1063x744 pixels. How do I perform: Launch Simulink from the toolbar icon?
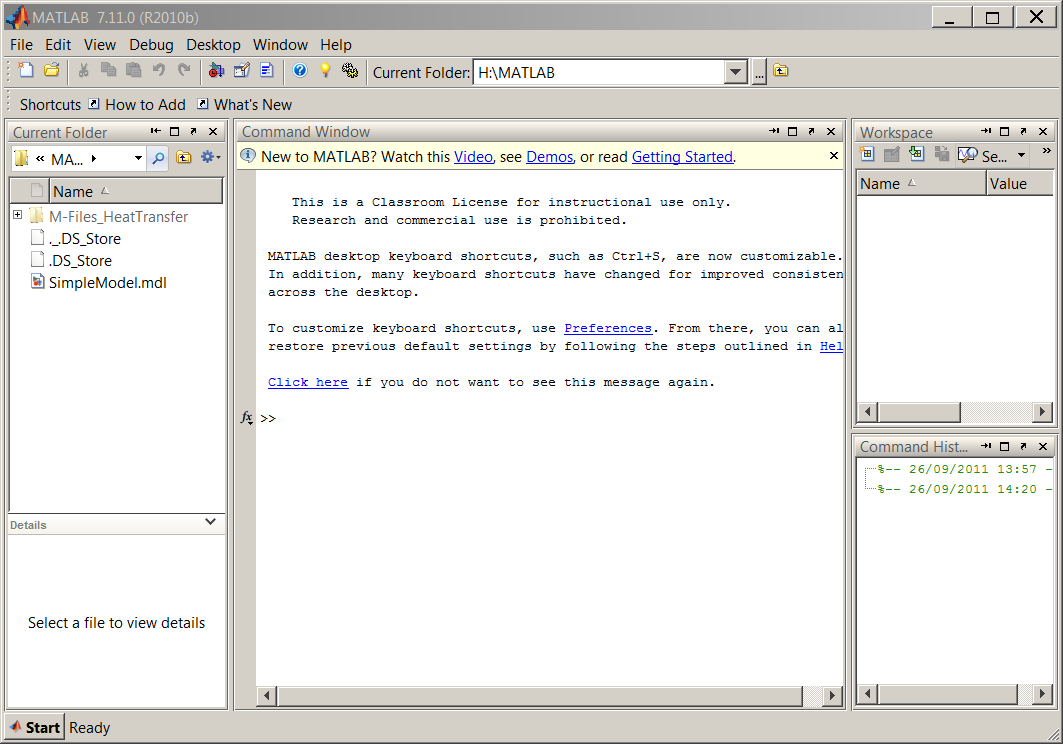[x=216, y=71]
